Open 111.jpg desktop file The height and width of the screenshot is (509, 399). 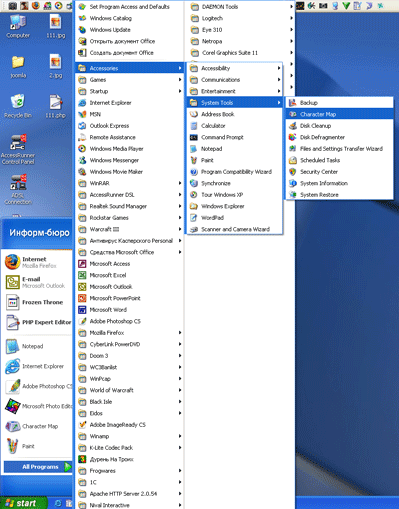click(x=55, y=26)
